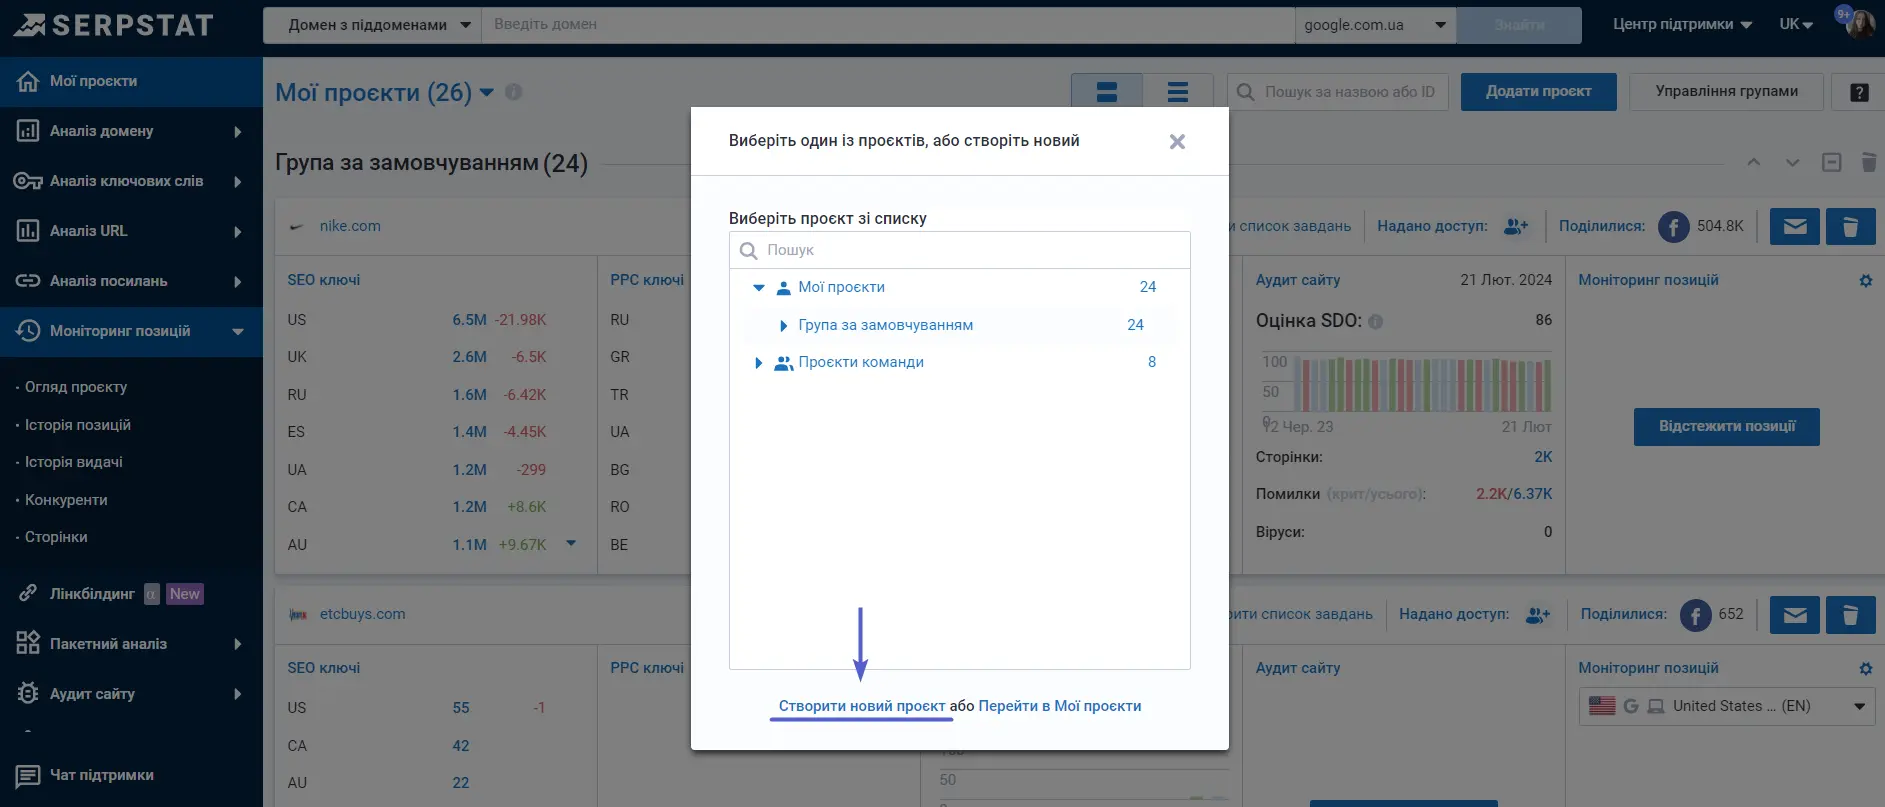The height and width of the screenshot is (807, 1885).
Task: Click Аудит сайту heading for nike.com
Action: coord(1298,280)
